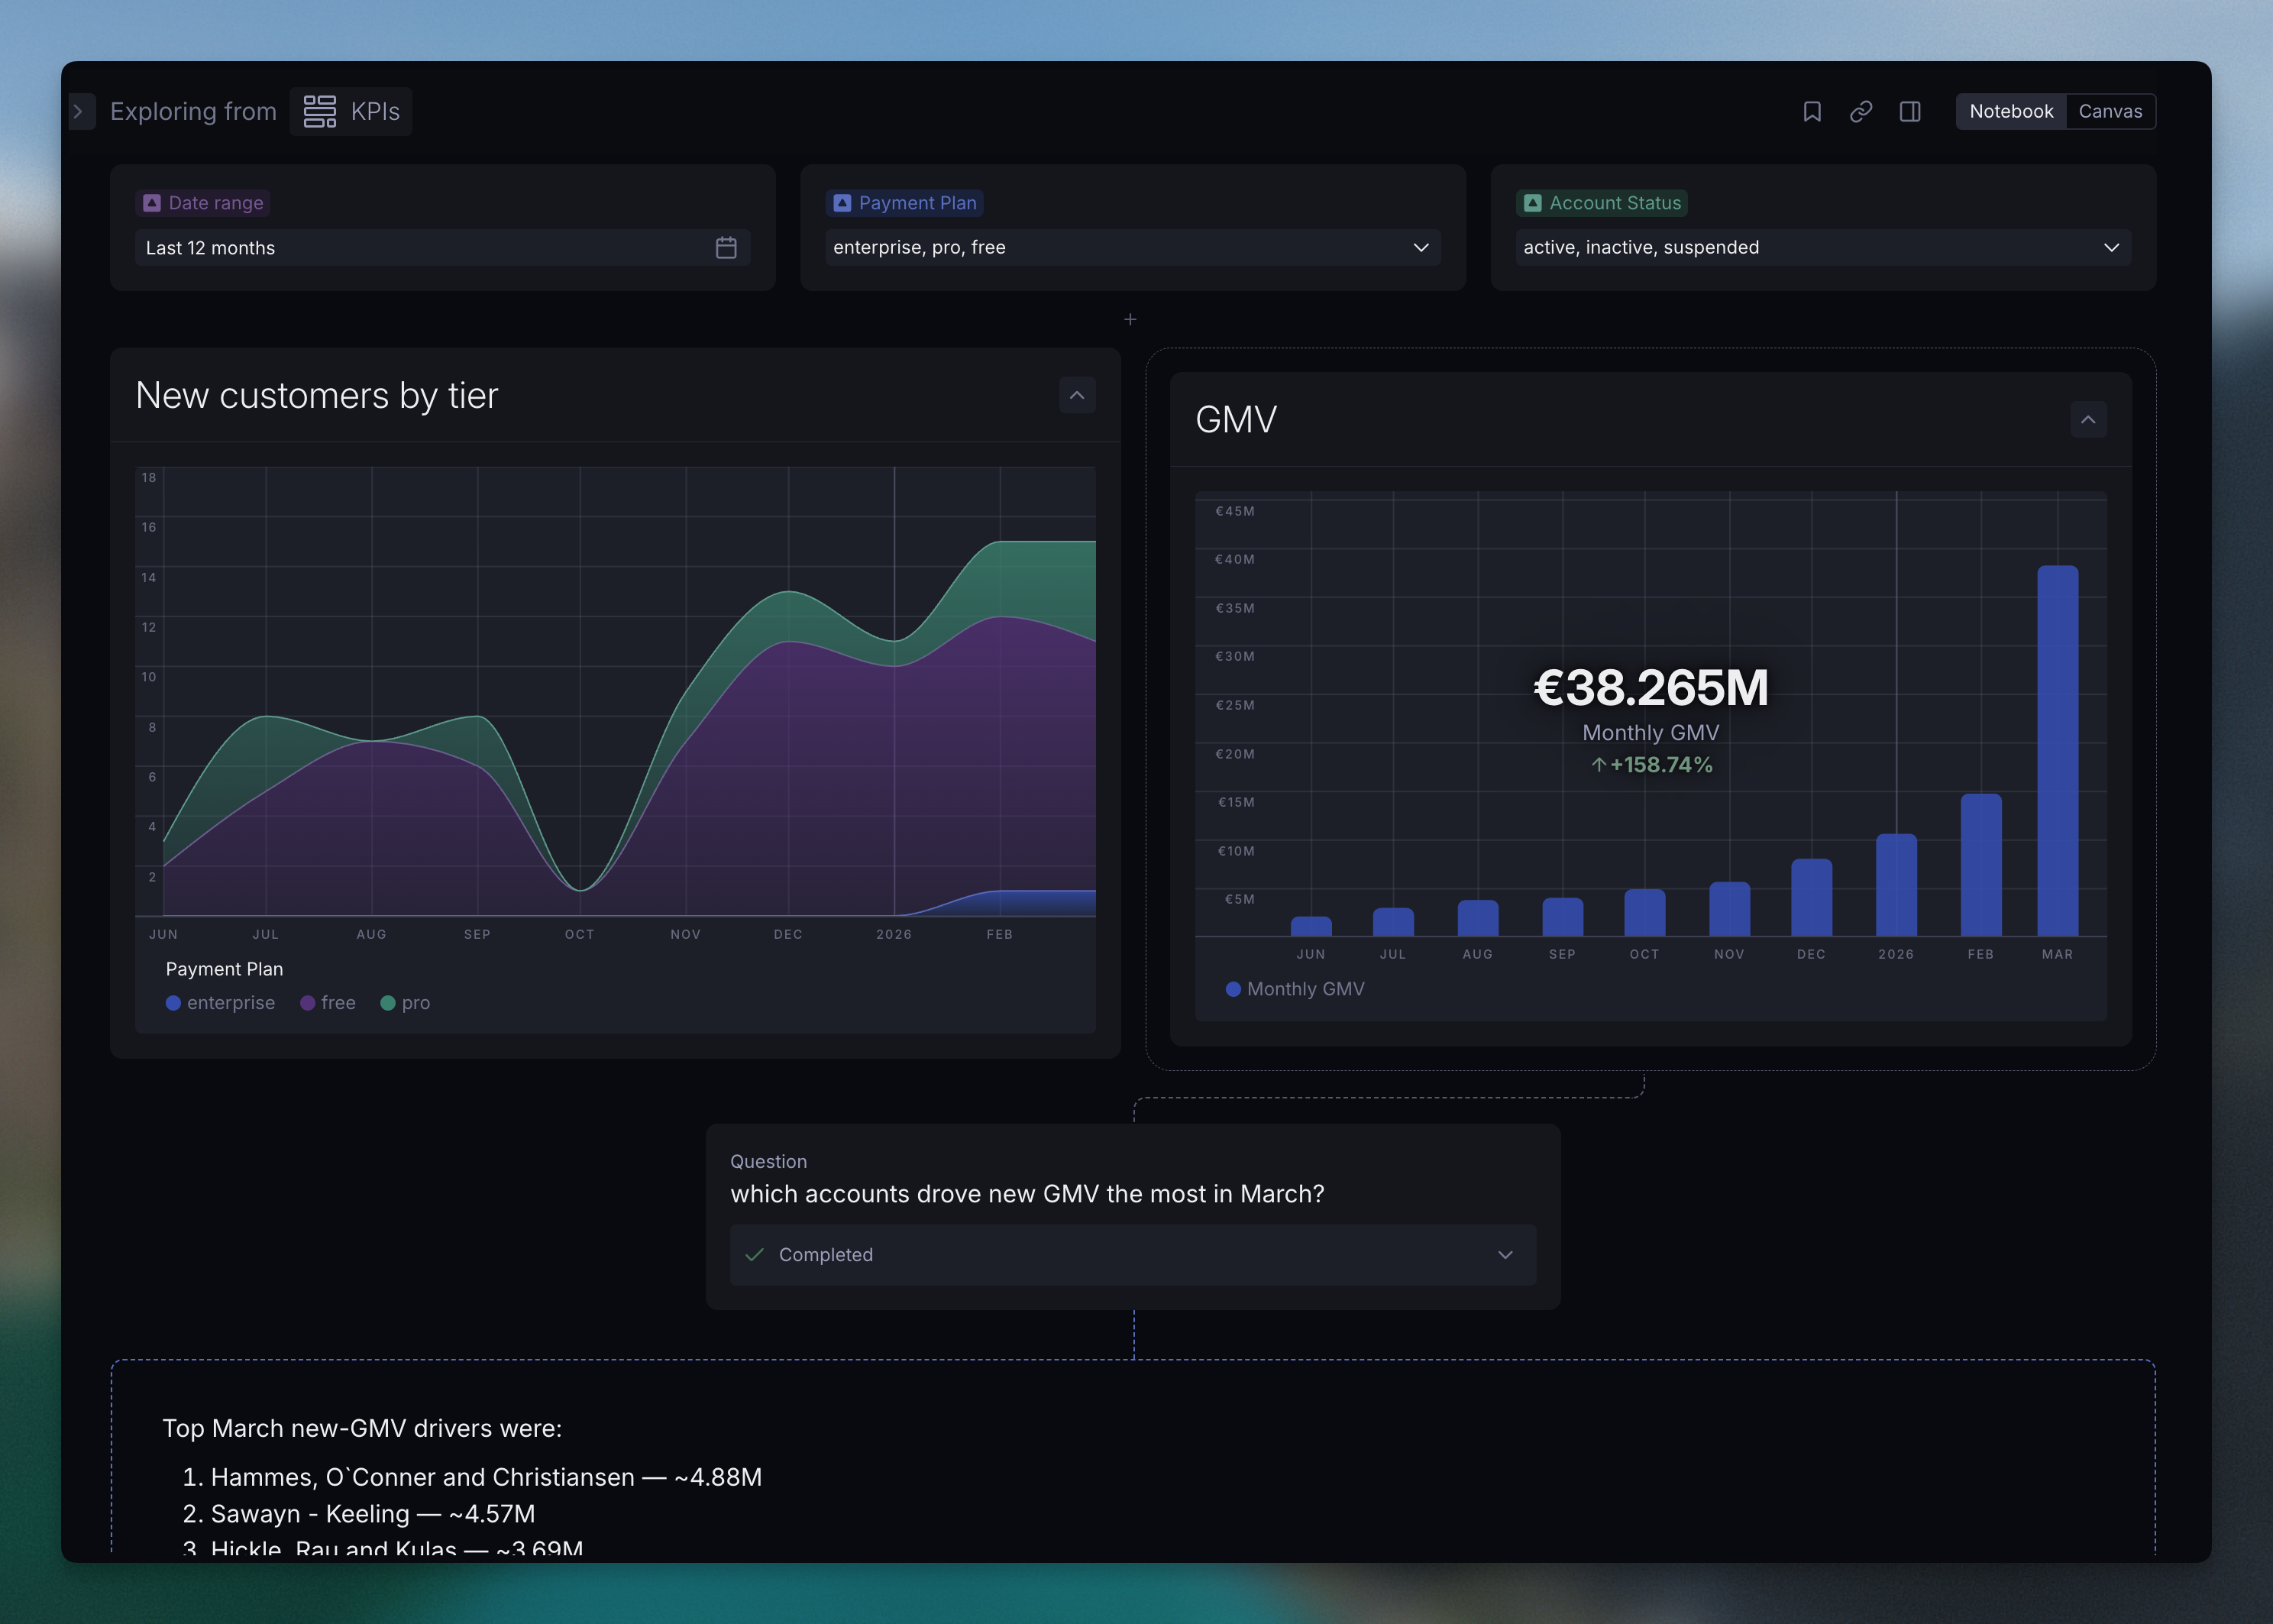The image size is (2273, 1624).
Task: Click the 'Exploring from' breadcrumb text
Action: [193, 111]
